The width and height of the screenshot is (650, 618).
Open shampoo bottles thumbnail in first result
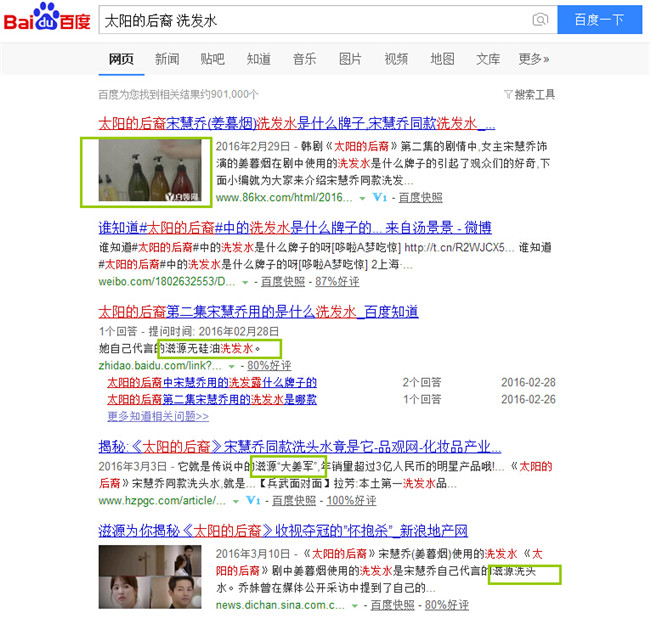(x=154, y=171)
